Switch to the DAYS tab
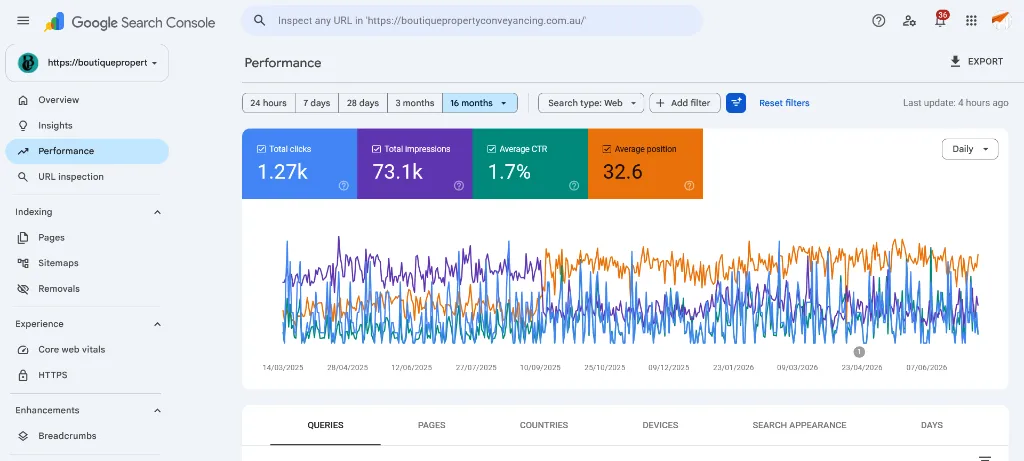This screenshot has width=1024, height=461. 932,425
